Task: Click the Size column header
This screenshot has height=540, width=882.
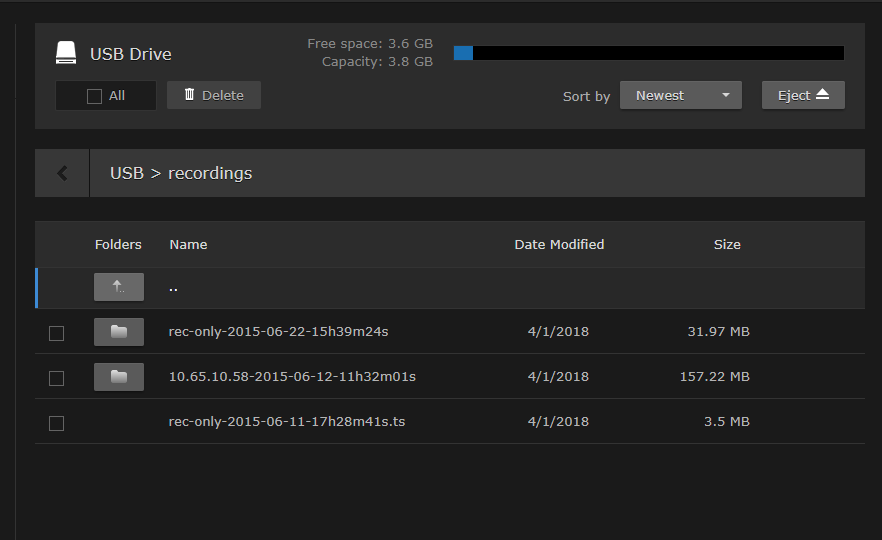Action: (x=727, y=244)
